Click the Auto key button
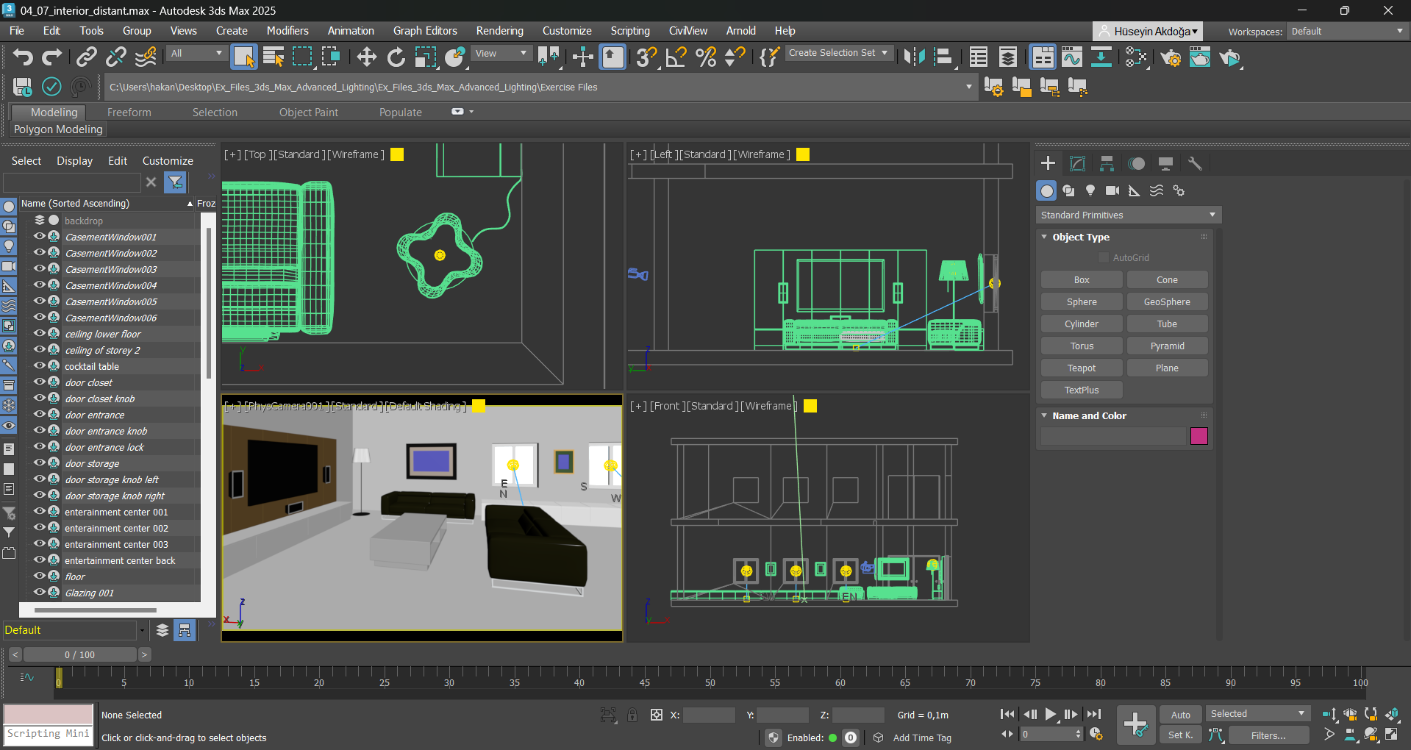This screenshot has width=1411, height=750. click(1180, 714)
